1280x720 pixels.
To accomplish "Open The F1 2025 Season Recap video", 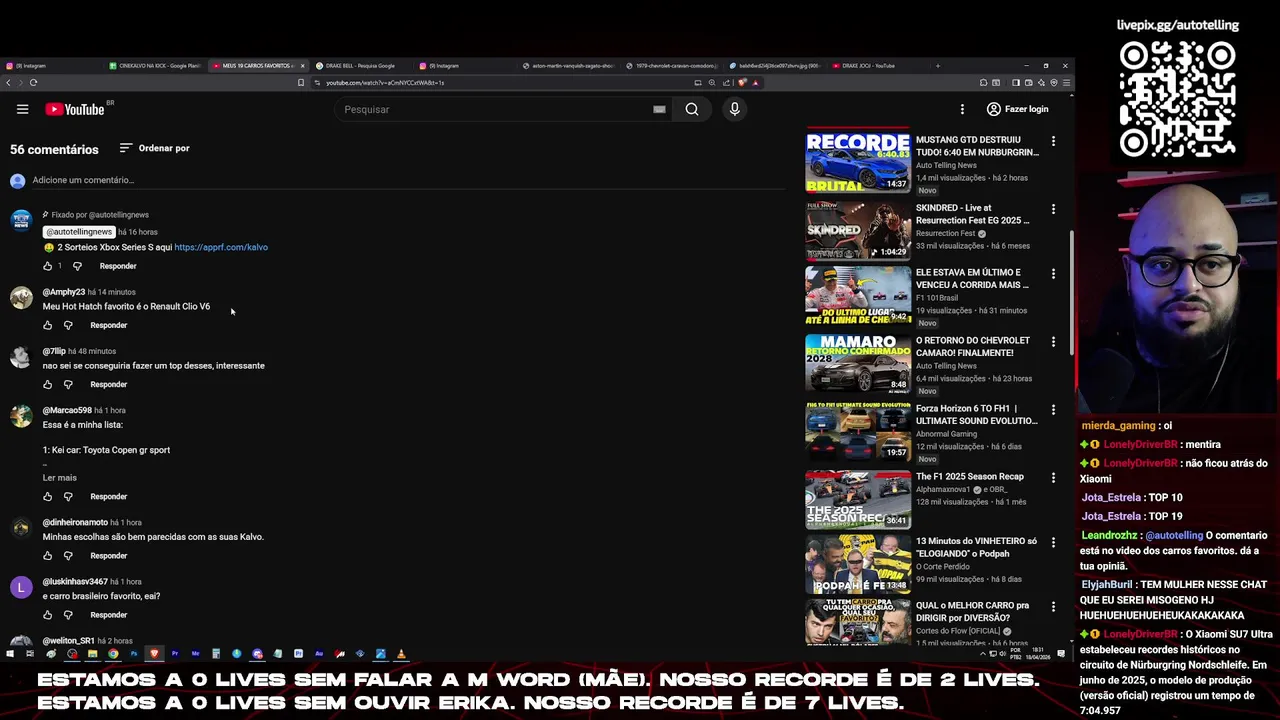I will [969, 477].
